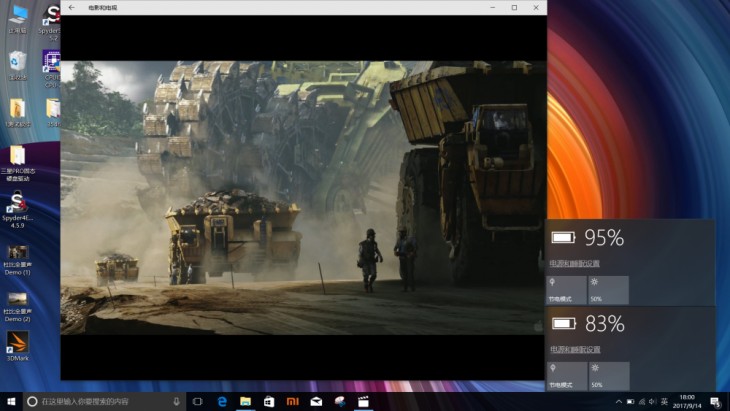The height and width of the screenshot is (411, 730).
Task: Open the Spyder4Elite 4.5.9 desktop icon
Action: pyautogui.click(x=18, y=202)
